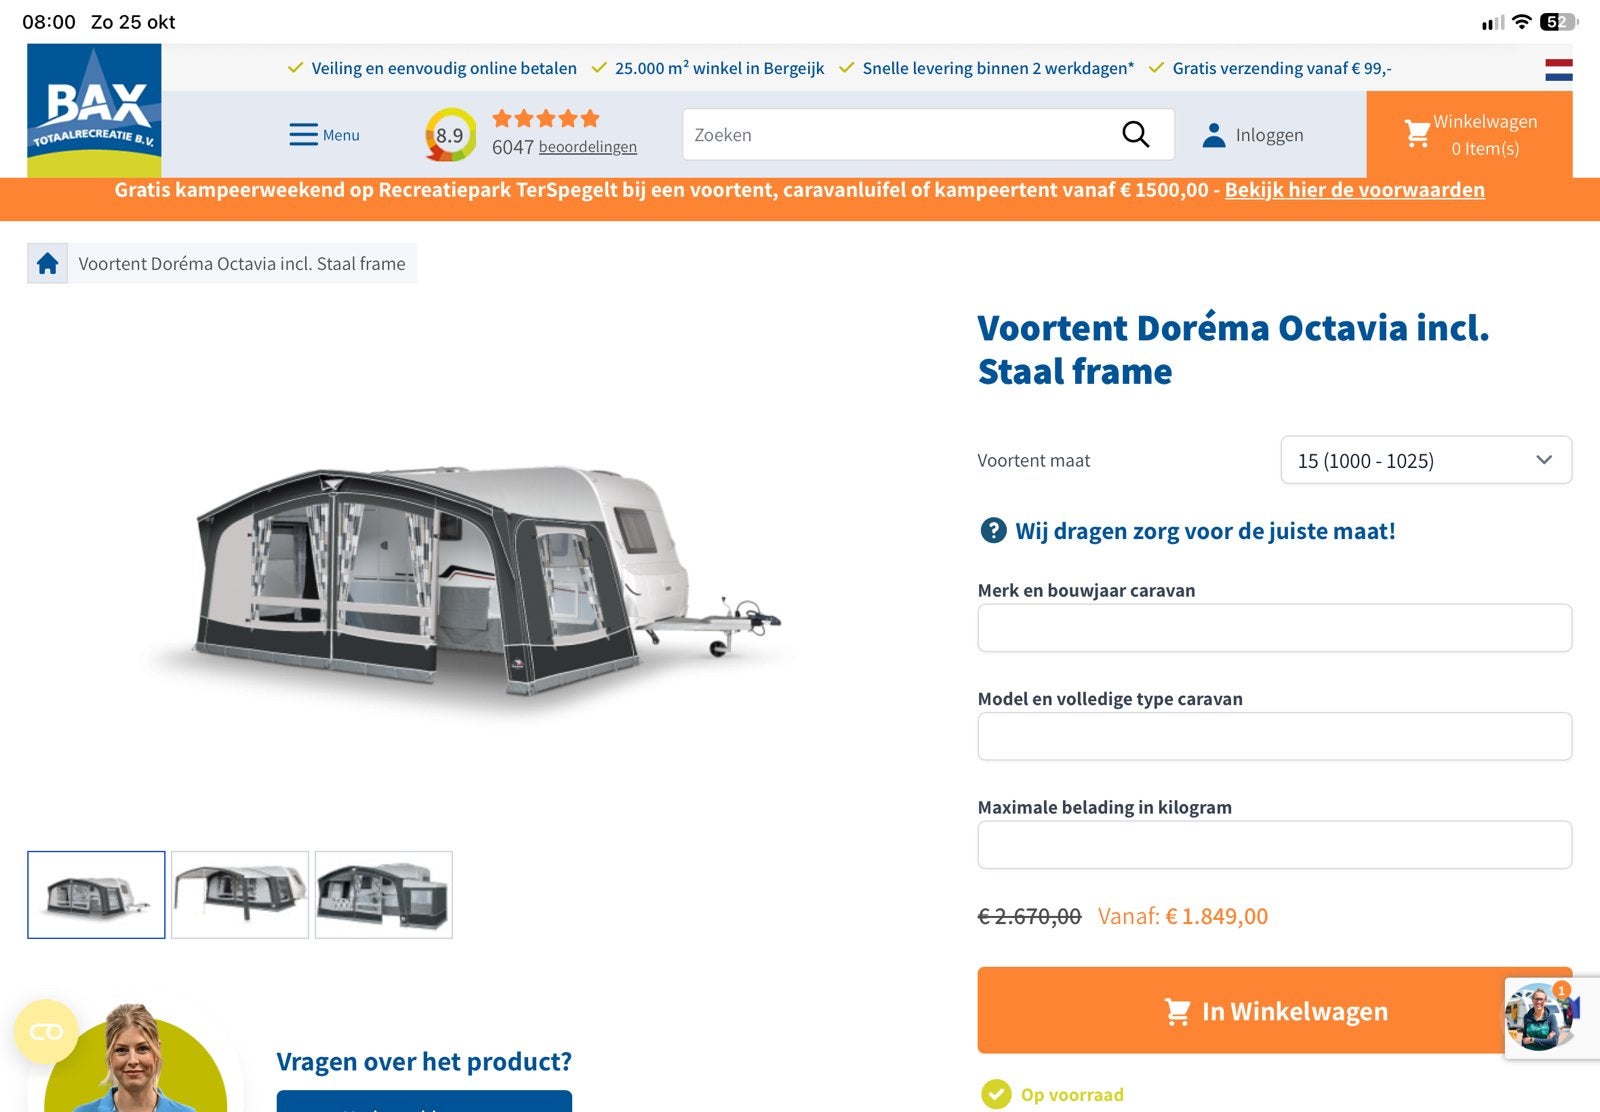Click the Vanaf: € 1.849,00 price
This screenshot has height=1112, width=1600.
click(1183, 916)
